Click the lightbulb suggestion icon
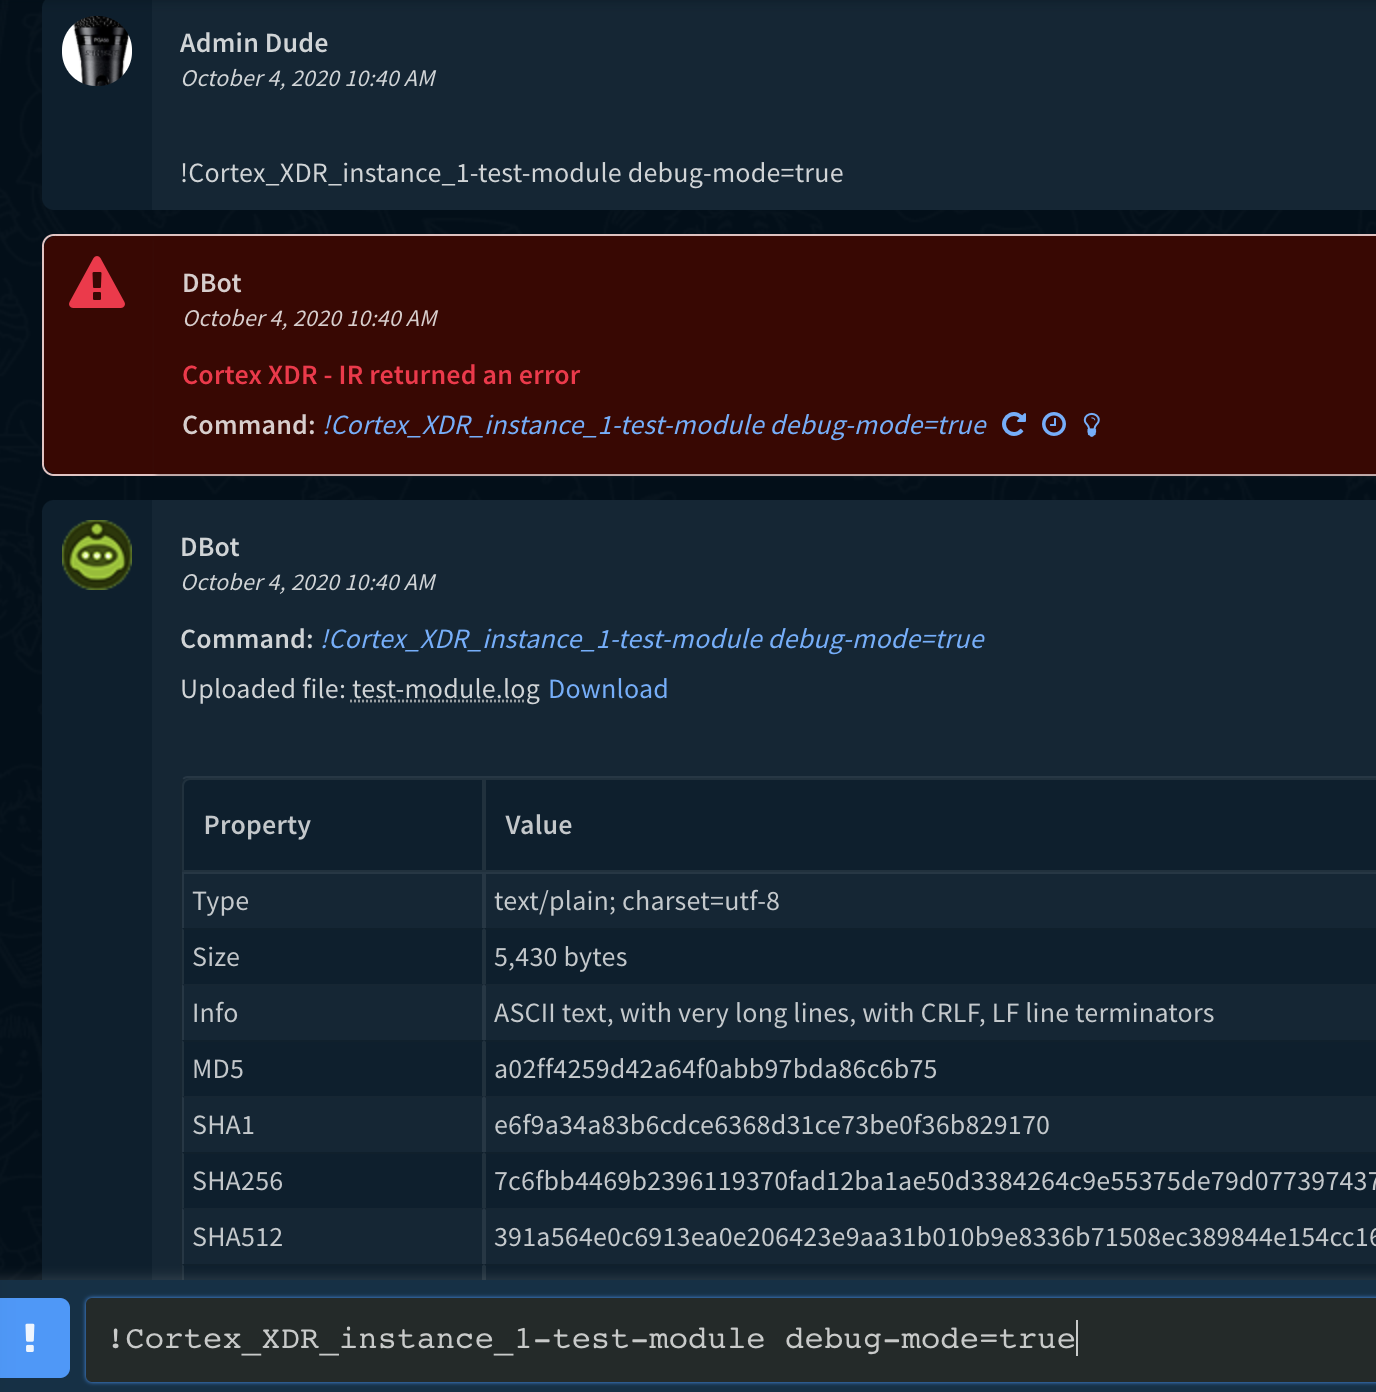Image resolution: width=1376 pixels, height=1392 pixels. tap(1090, 424)
